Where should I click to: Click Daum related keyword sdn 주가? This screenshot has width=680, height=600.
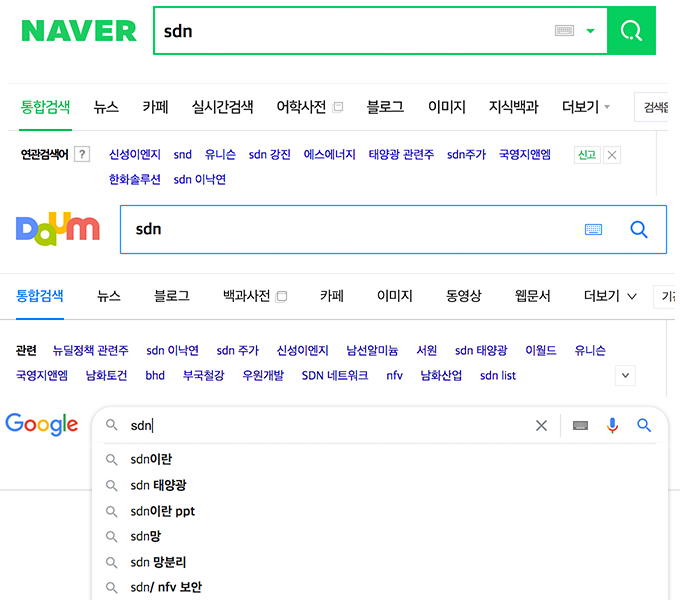[x=238, y=350]
